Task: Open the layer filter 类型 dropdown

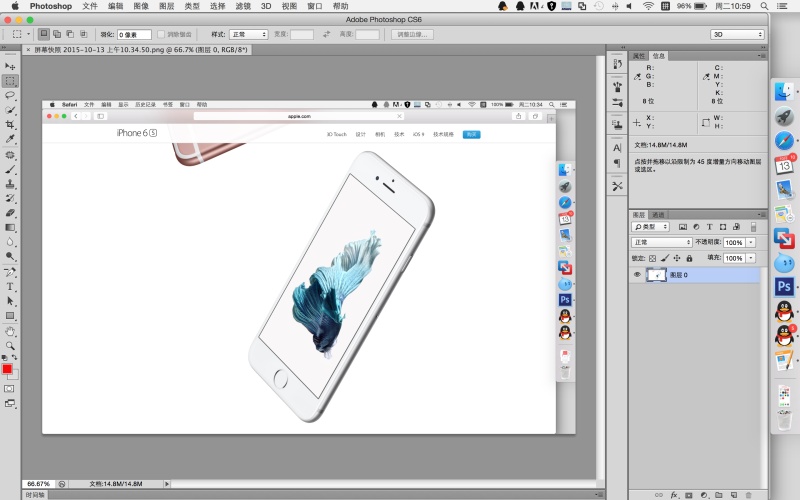Action: click(x=650, y=227)
